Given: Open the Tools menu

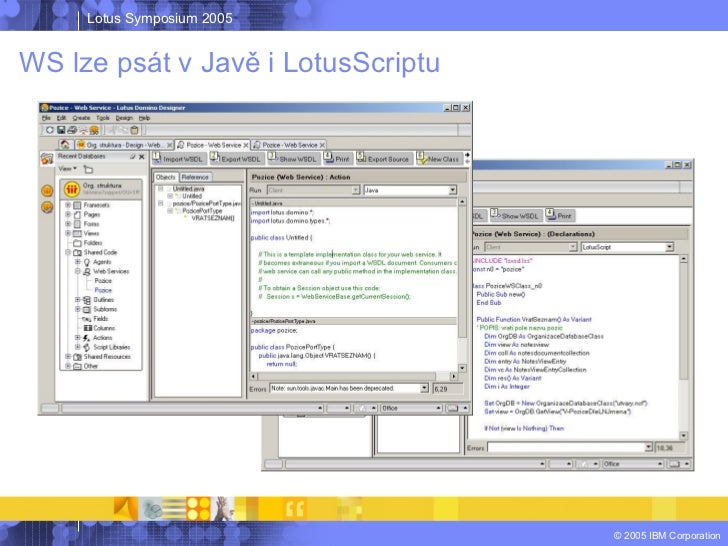Looking at the screenshot, I should click(x=103, y=118).
